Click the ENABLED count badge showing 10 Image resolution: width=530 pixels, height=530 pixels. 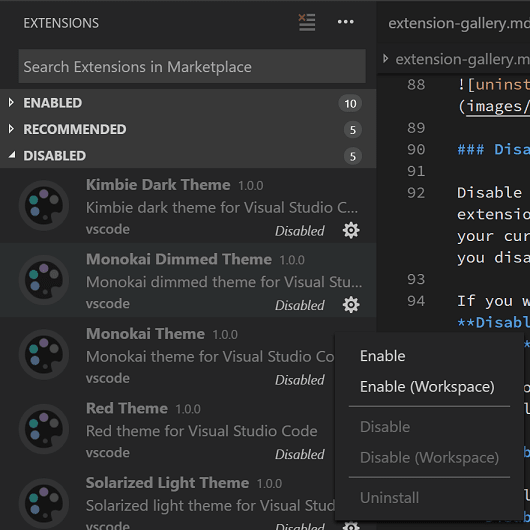coord(350,103)
